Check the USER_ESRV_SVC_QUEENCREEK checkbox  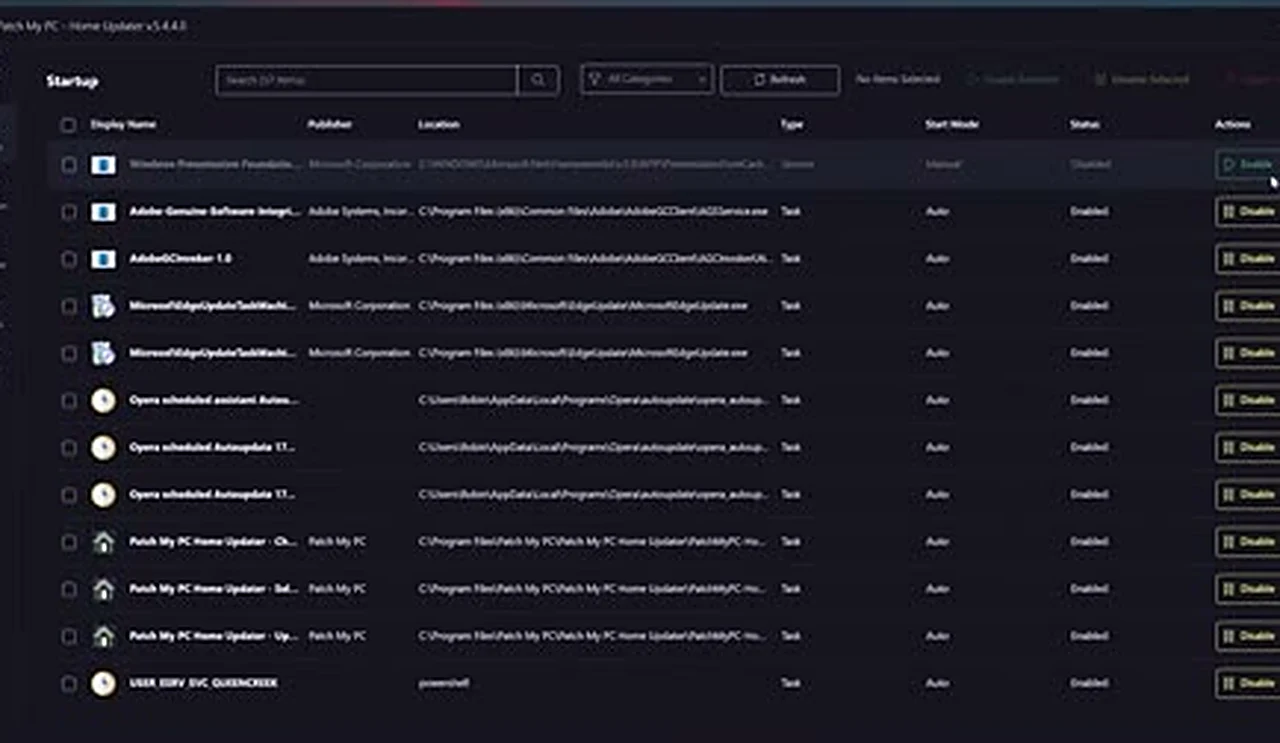[x=68, y=684]
